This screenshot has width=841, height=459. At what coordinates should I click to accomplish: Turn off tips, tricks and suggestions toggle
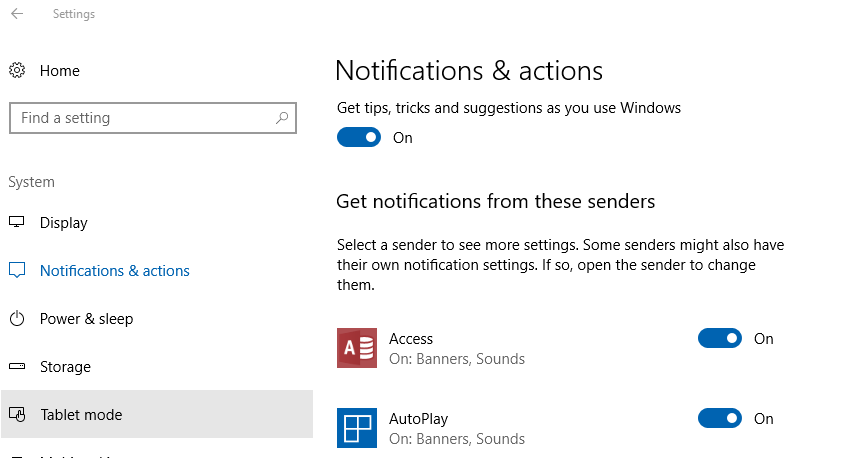click(x=359, y=137)
